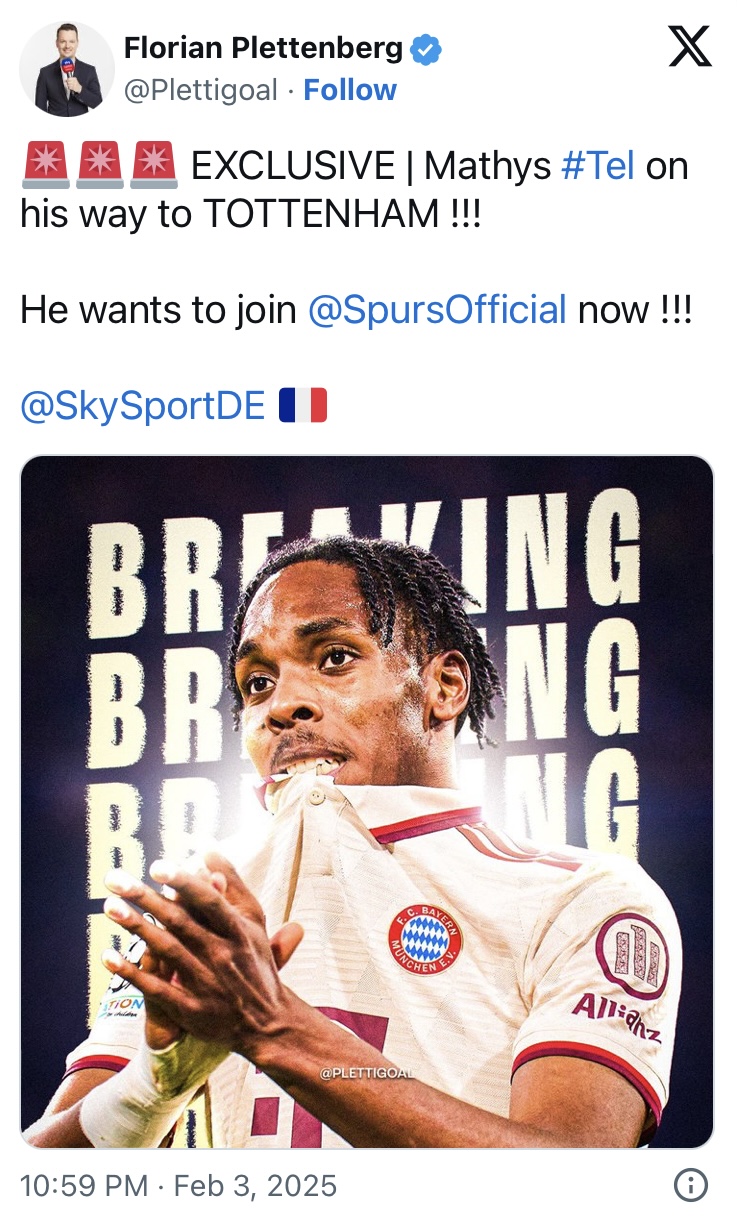Screen dimensions: 737x1216
Task: Visit the @SpursOfficial mention
Action: pyautogui.click(x=437, y=310)
